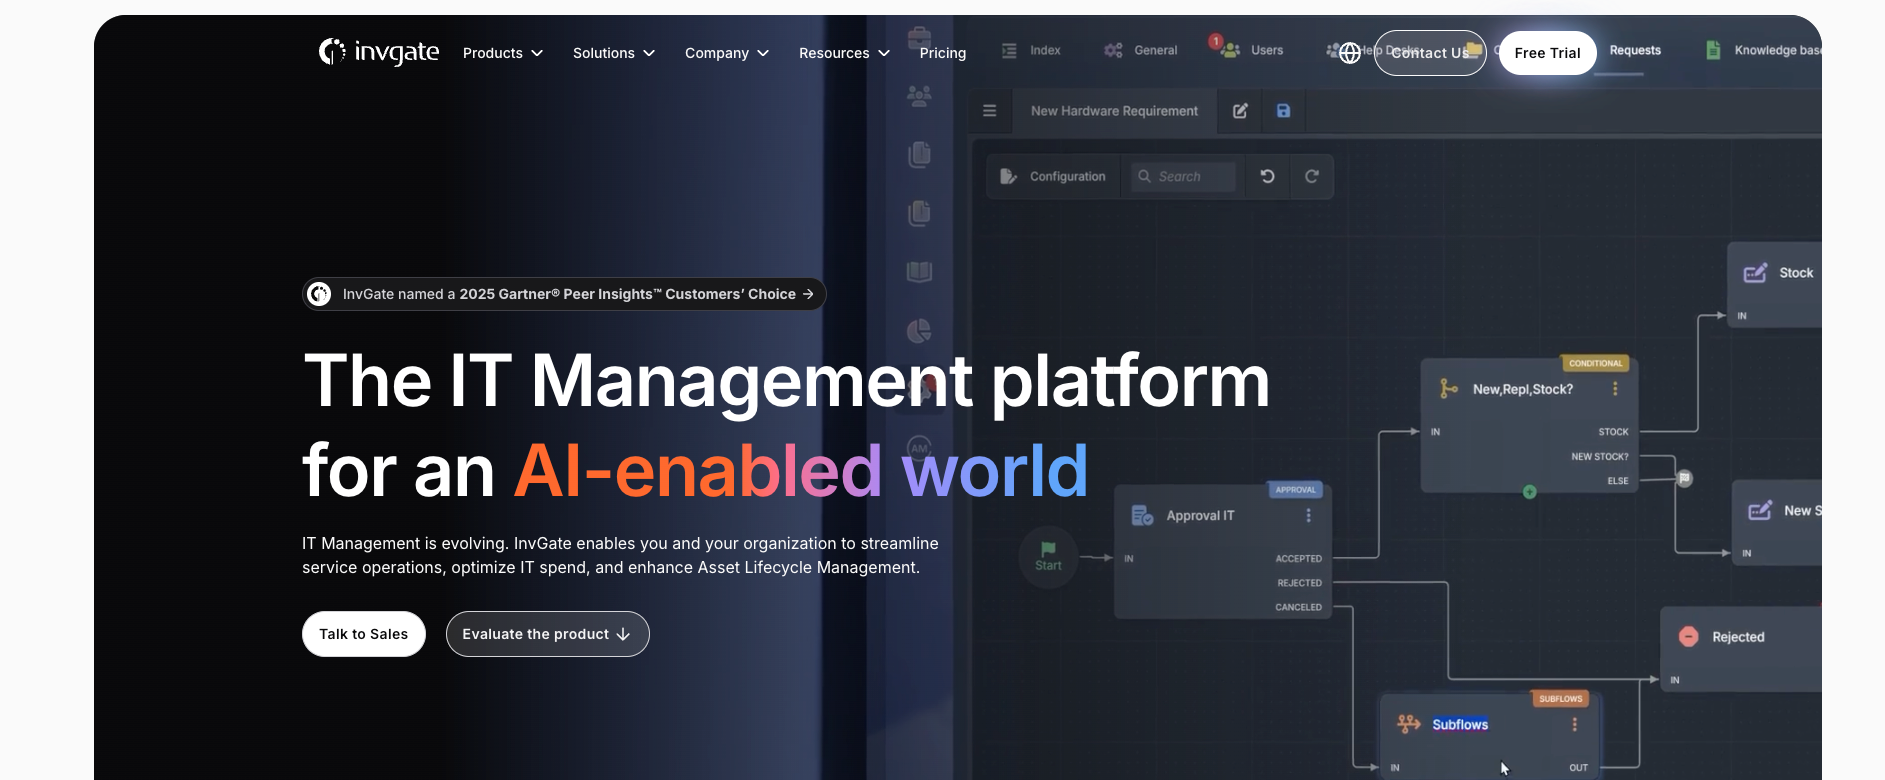Screen dimensions: 1885x780
Task: Click the NEW STOCK? output label
Action: [x=1599, y=456]
